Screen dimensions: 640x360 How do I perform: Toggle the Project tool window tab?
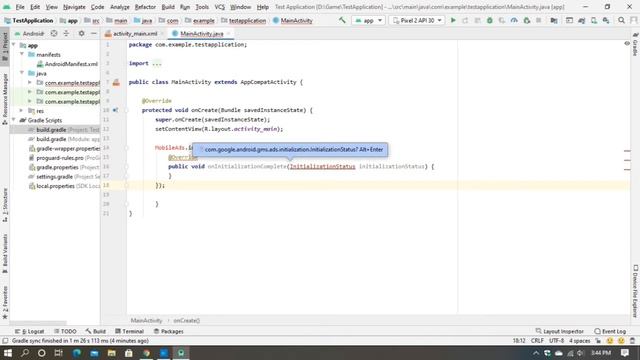[5, 46]
